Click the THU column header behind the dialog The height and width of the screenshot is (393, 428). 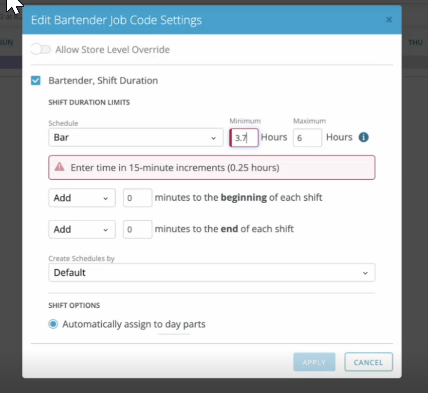click(415, 42)
